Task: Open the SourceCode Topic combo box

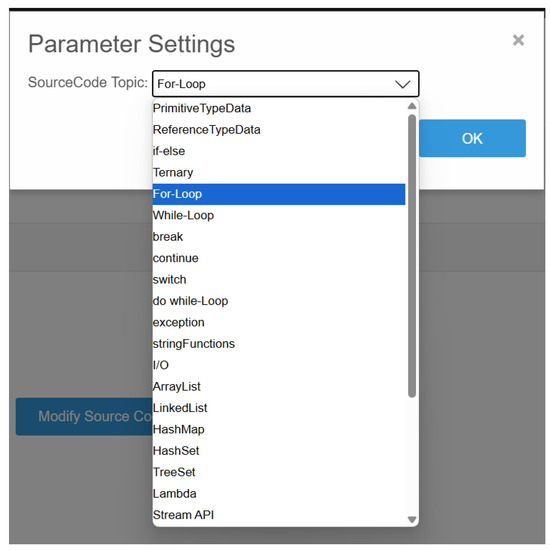Action: [286, 84]
